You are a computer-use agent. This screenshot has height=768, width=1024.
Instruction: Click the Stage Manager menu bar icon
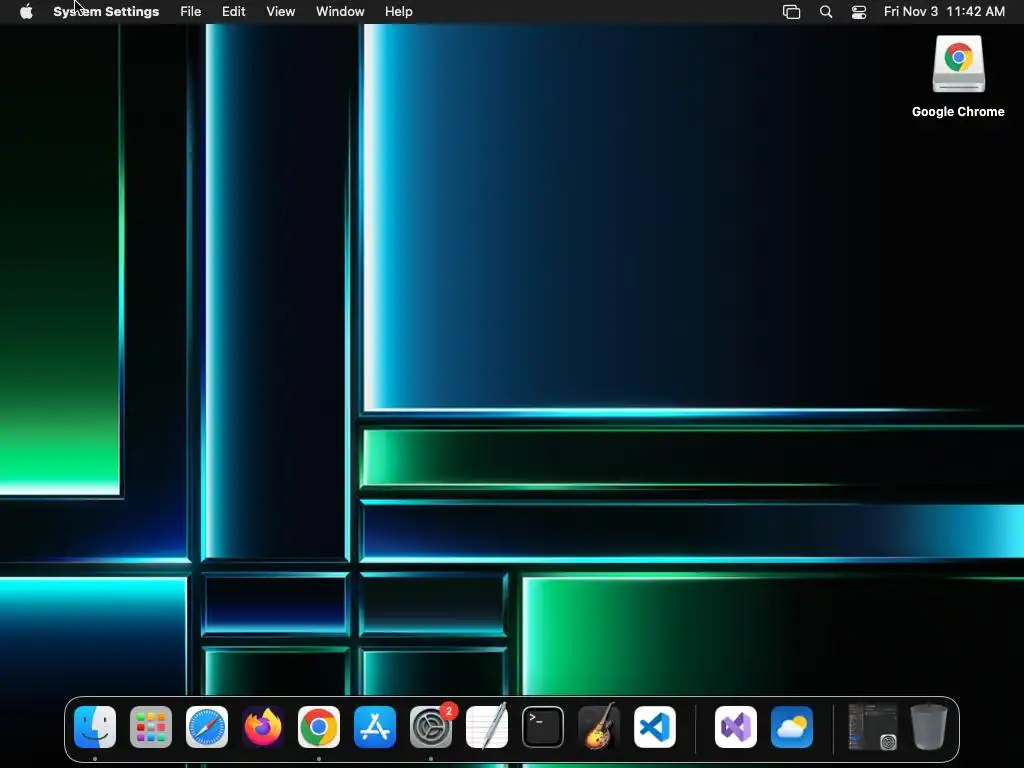click(x=792, y=12)
